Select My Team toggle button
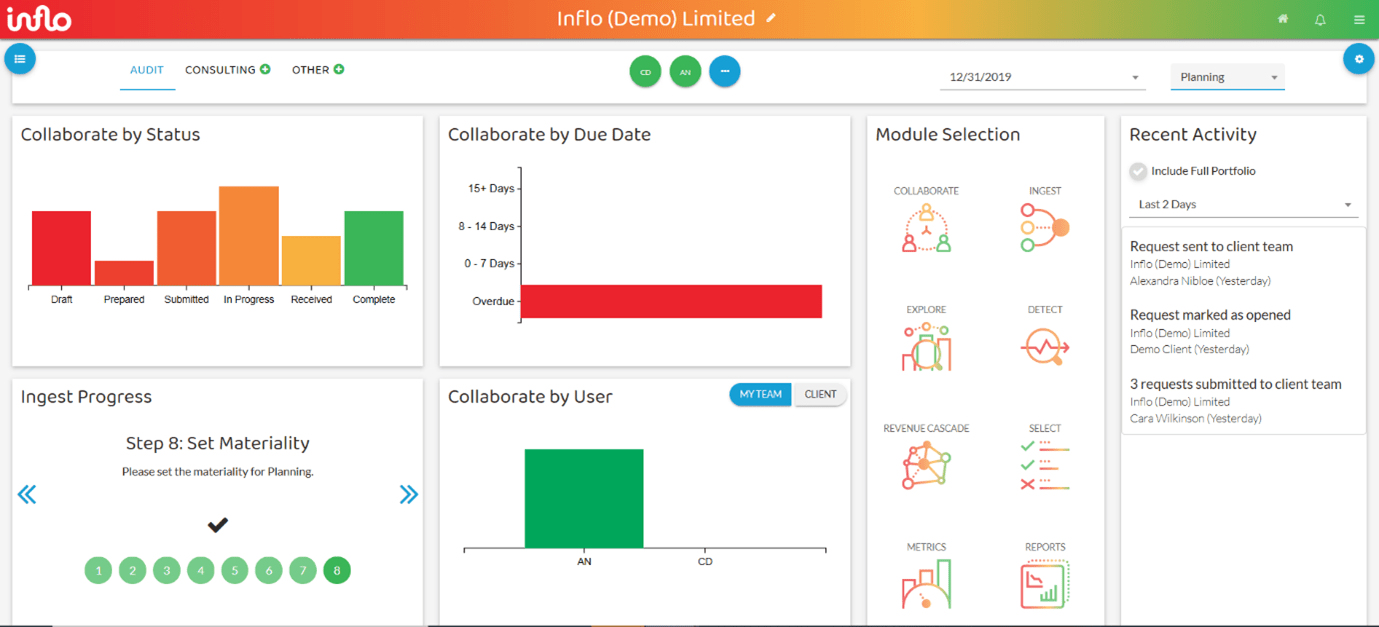 tap(760, 395)
